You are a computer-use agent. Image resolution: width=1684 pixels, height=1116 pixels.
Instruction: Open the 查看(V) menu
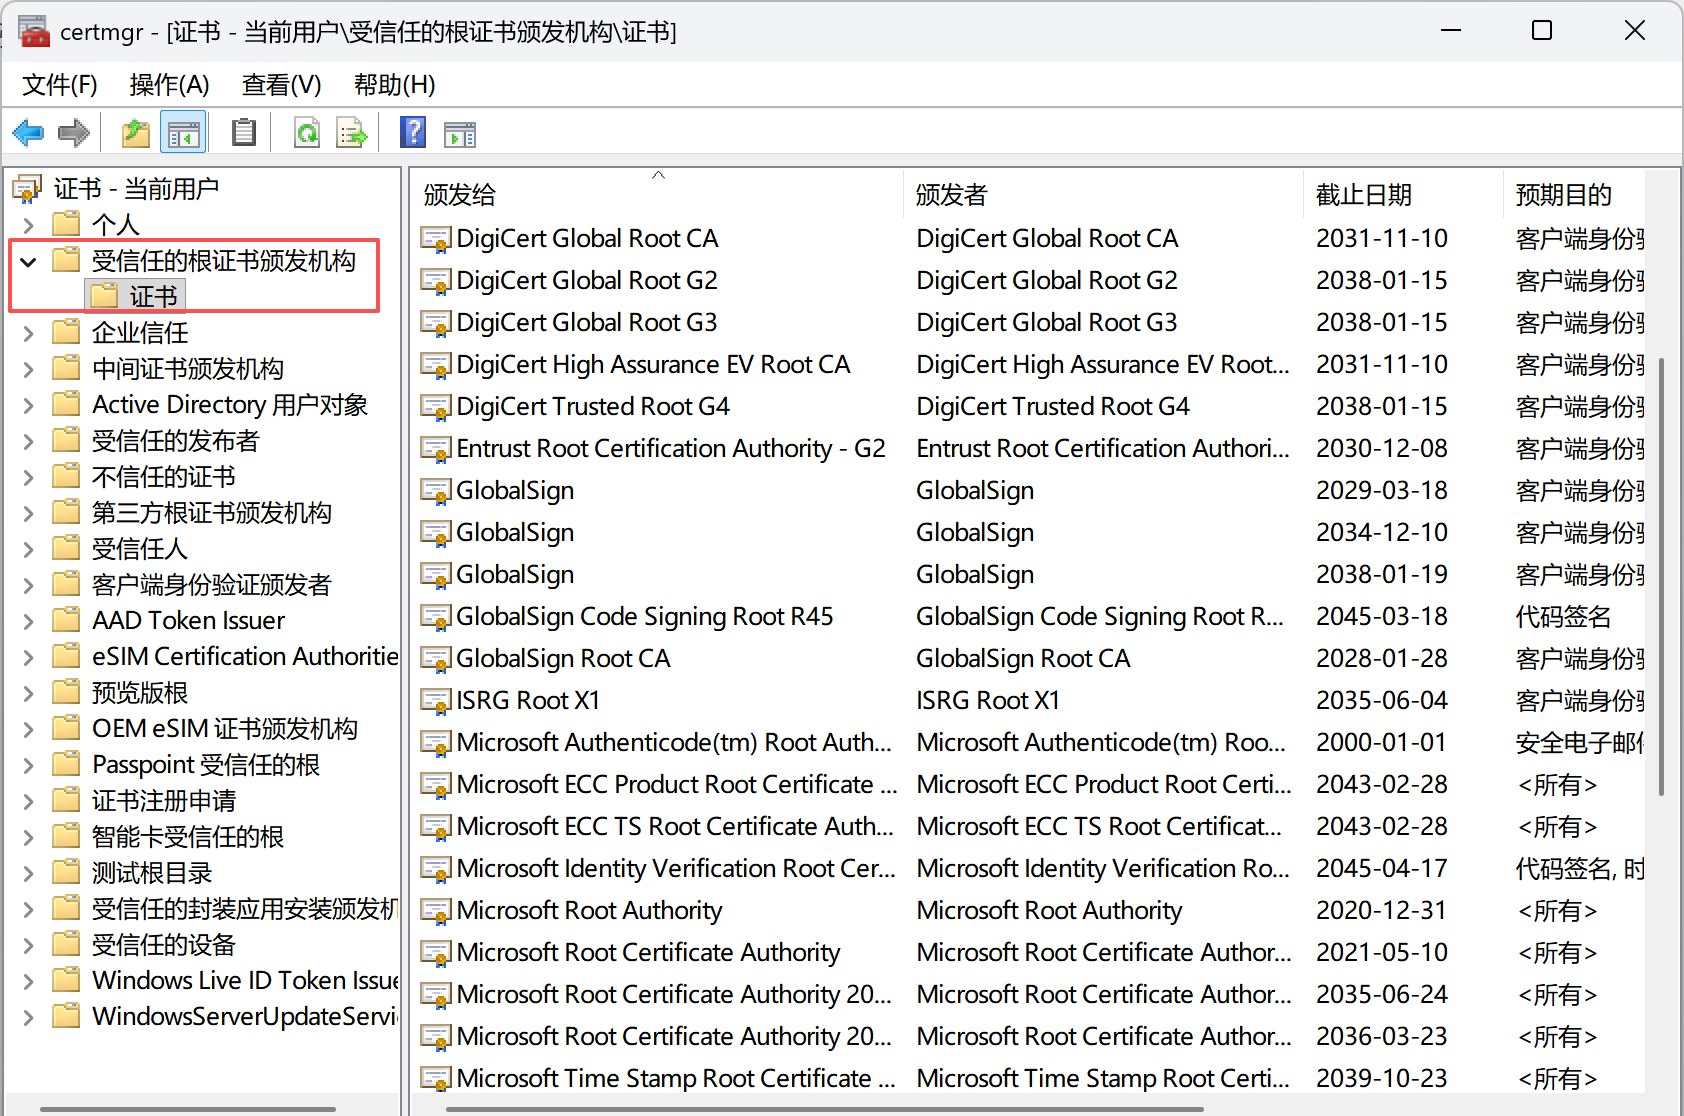point(282,85)
